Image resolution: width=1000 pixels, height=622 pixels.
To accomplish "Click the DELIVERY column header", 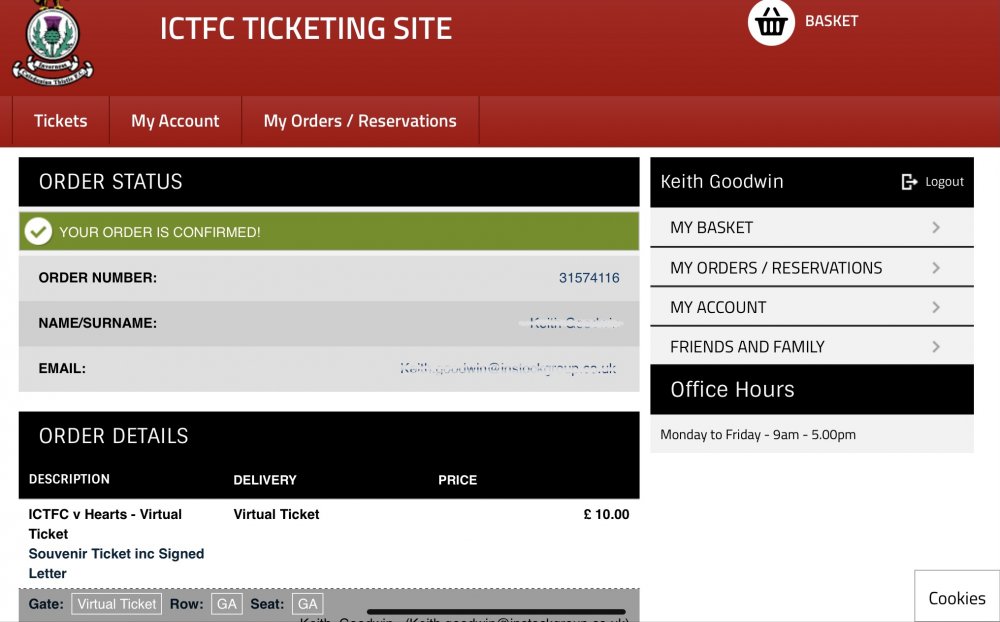I will point(265,480).
